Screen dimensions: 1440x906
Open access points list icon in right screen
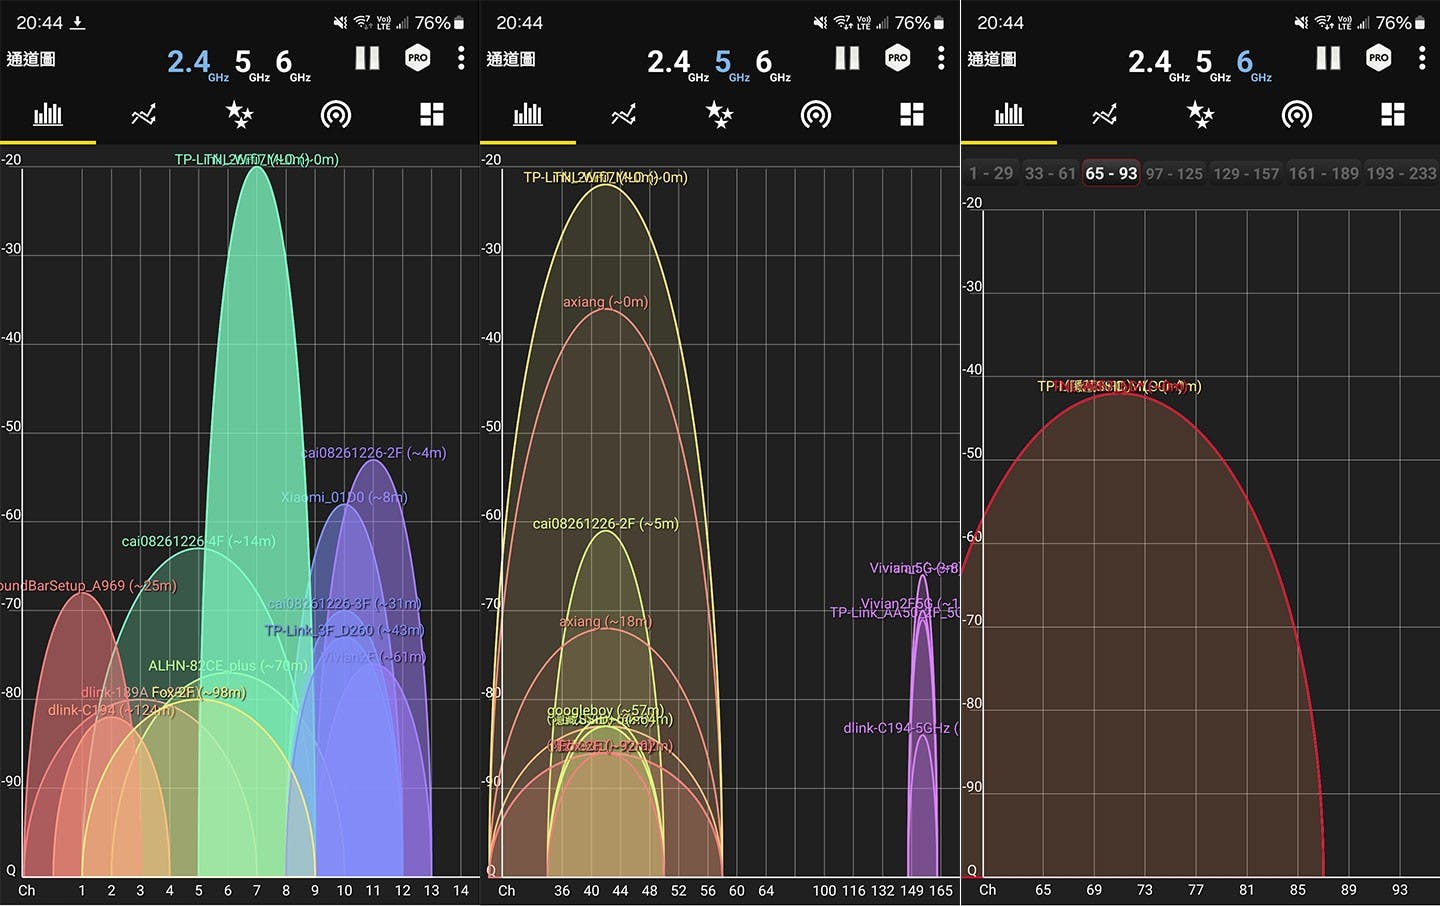click(1296, 115)
